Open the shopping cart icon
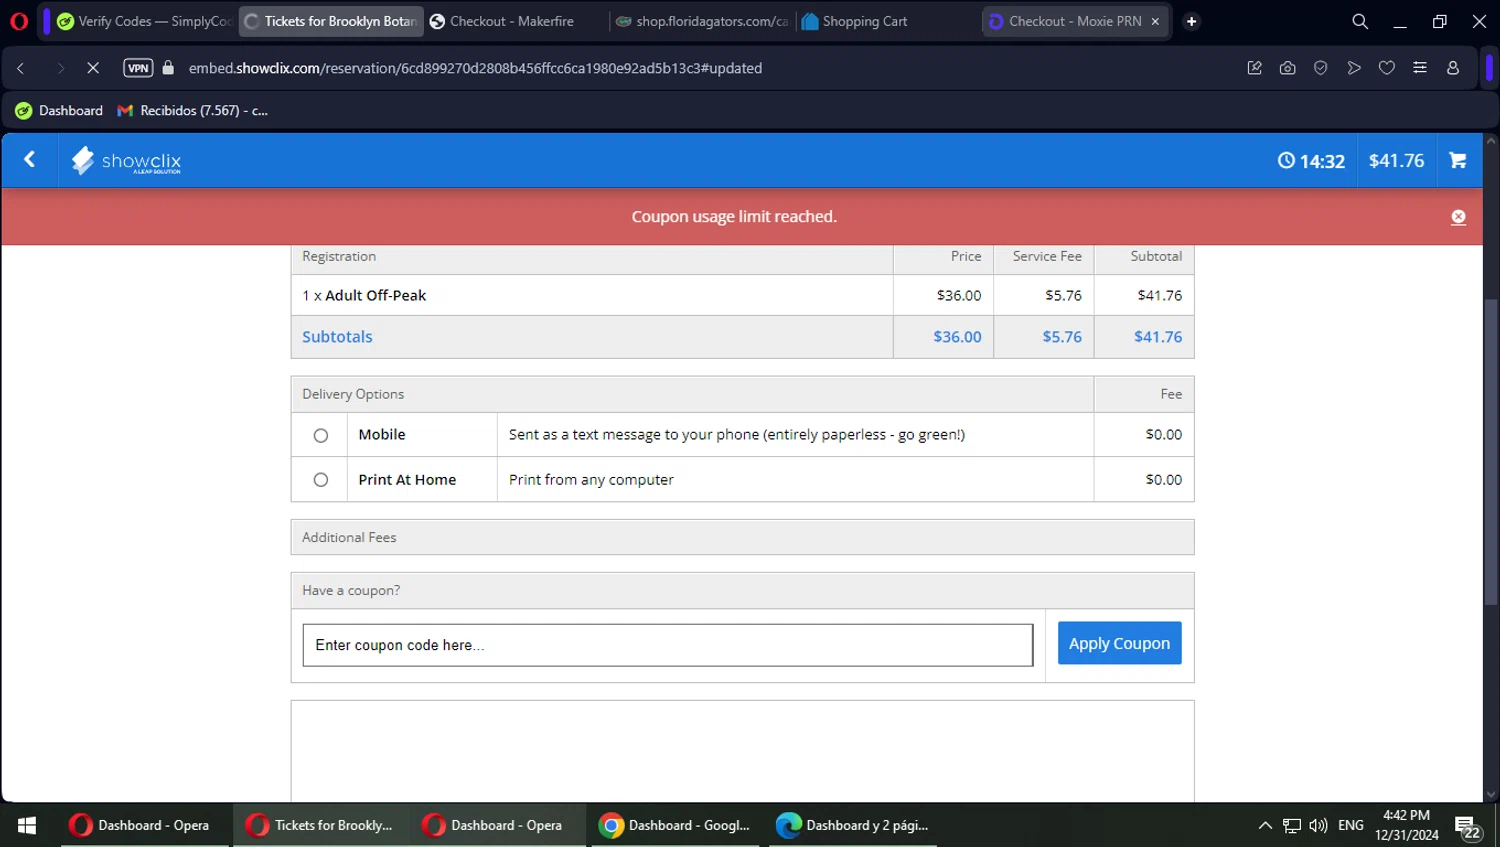1500x847 pixels. (x=1458, y=160)
